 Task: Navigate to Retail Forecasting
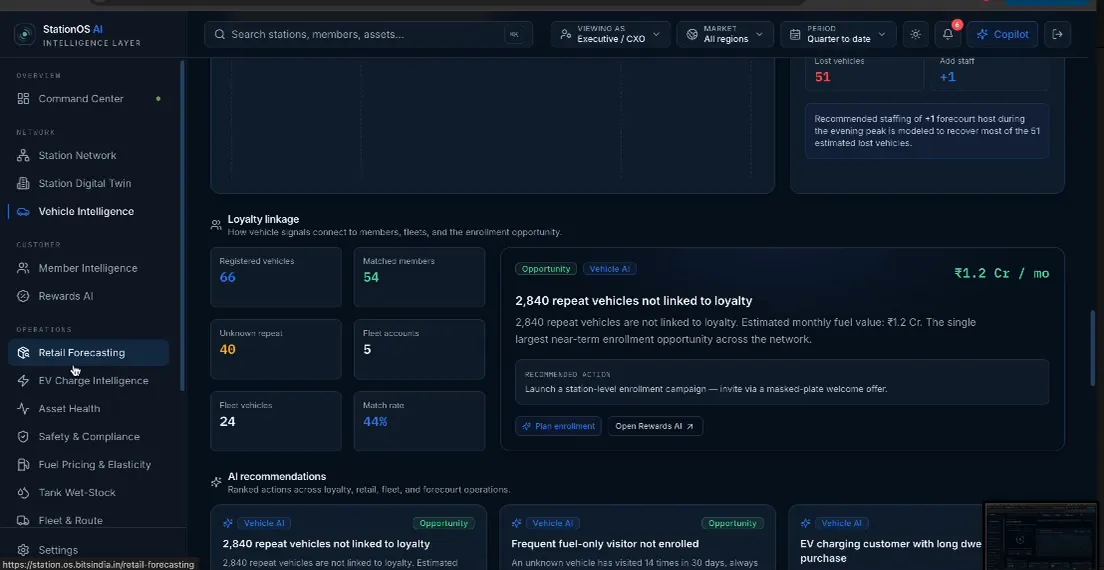[x=88, y=353]
